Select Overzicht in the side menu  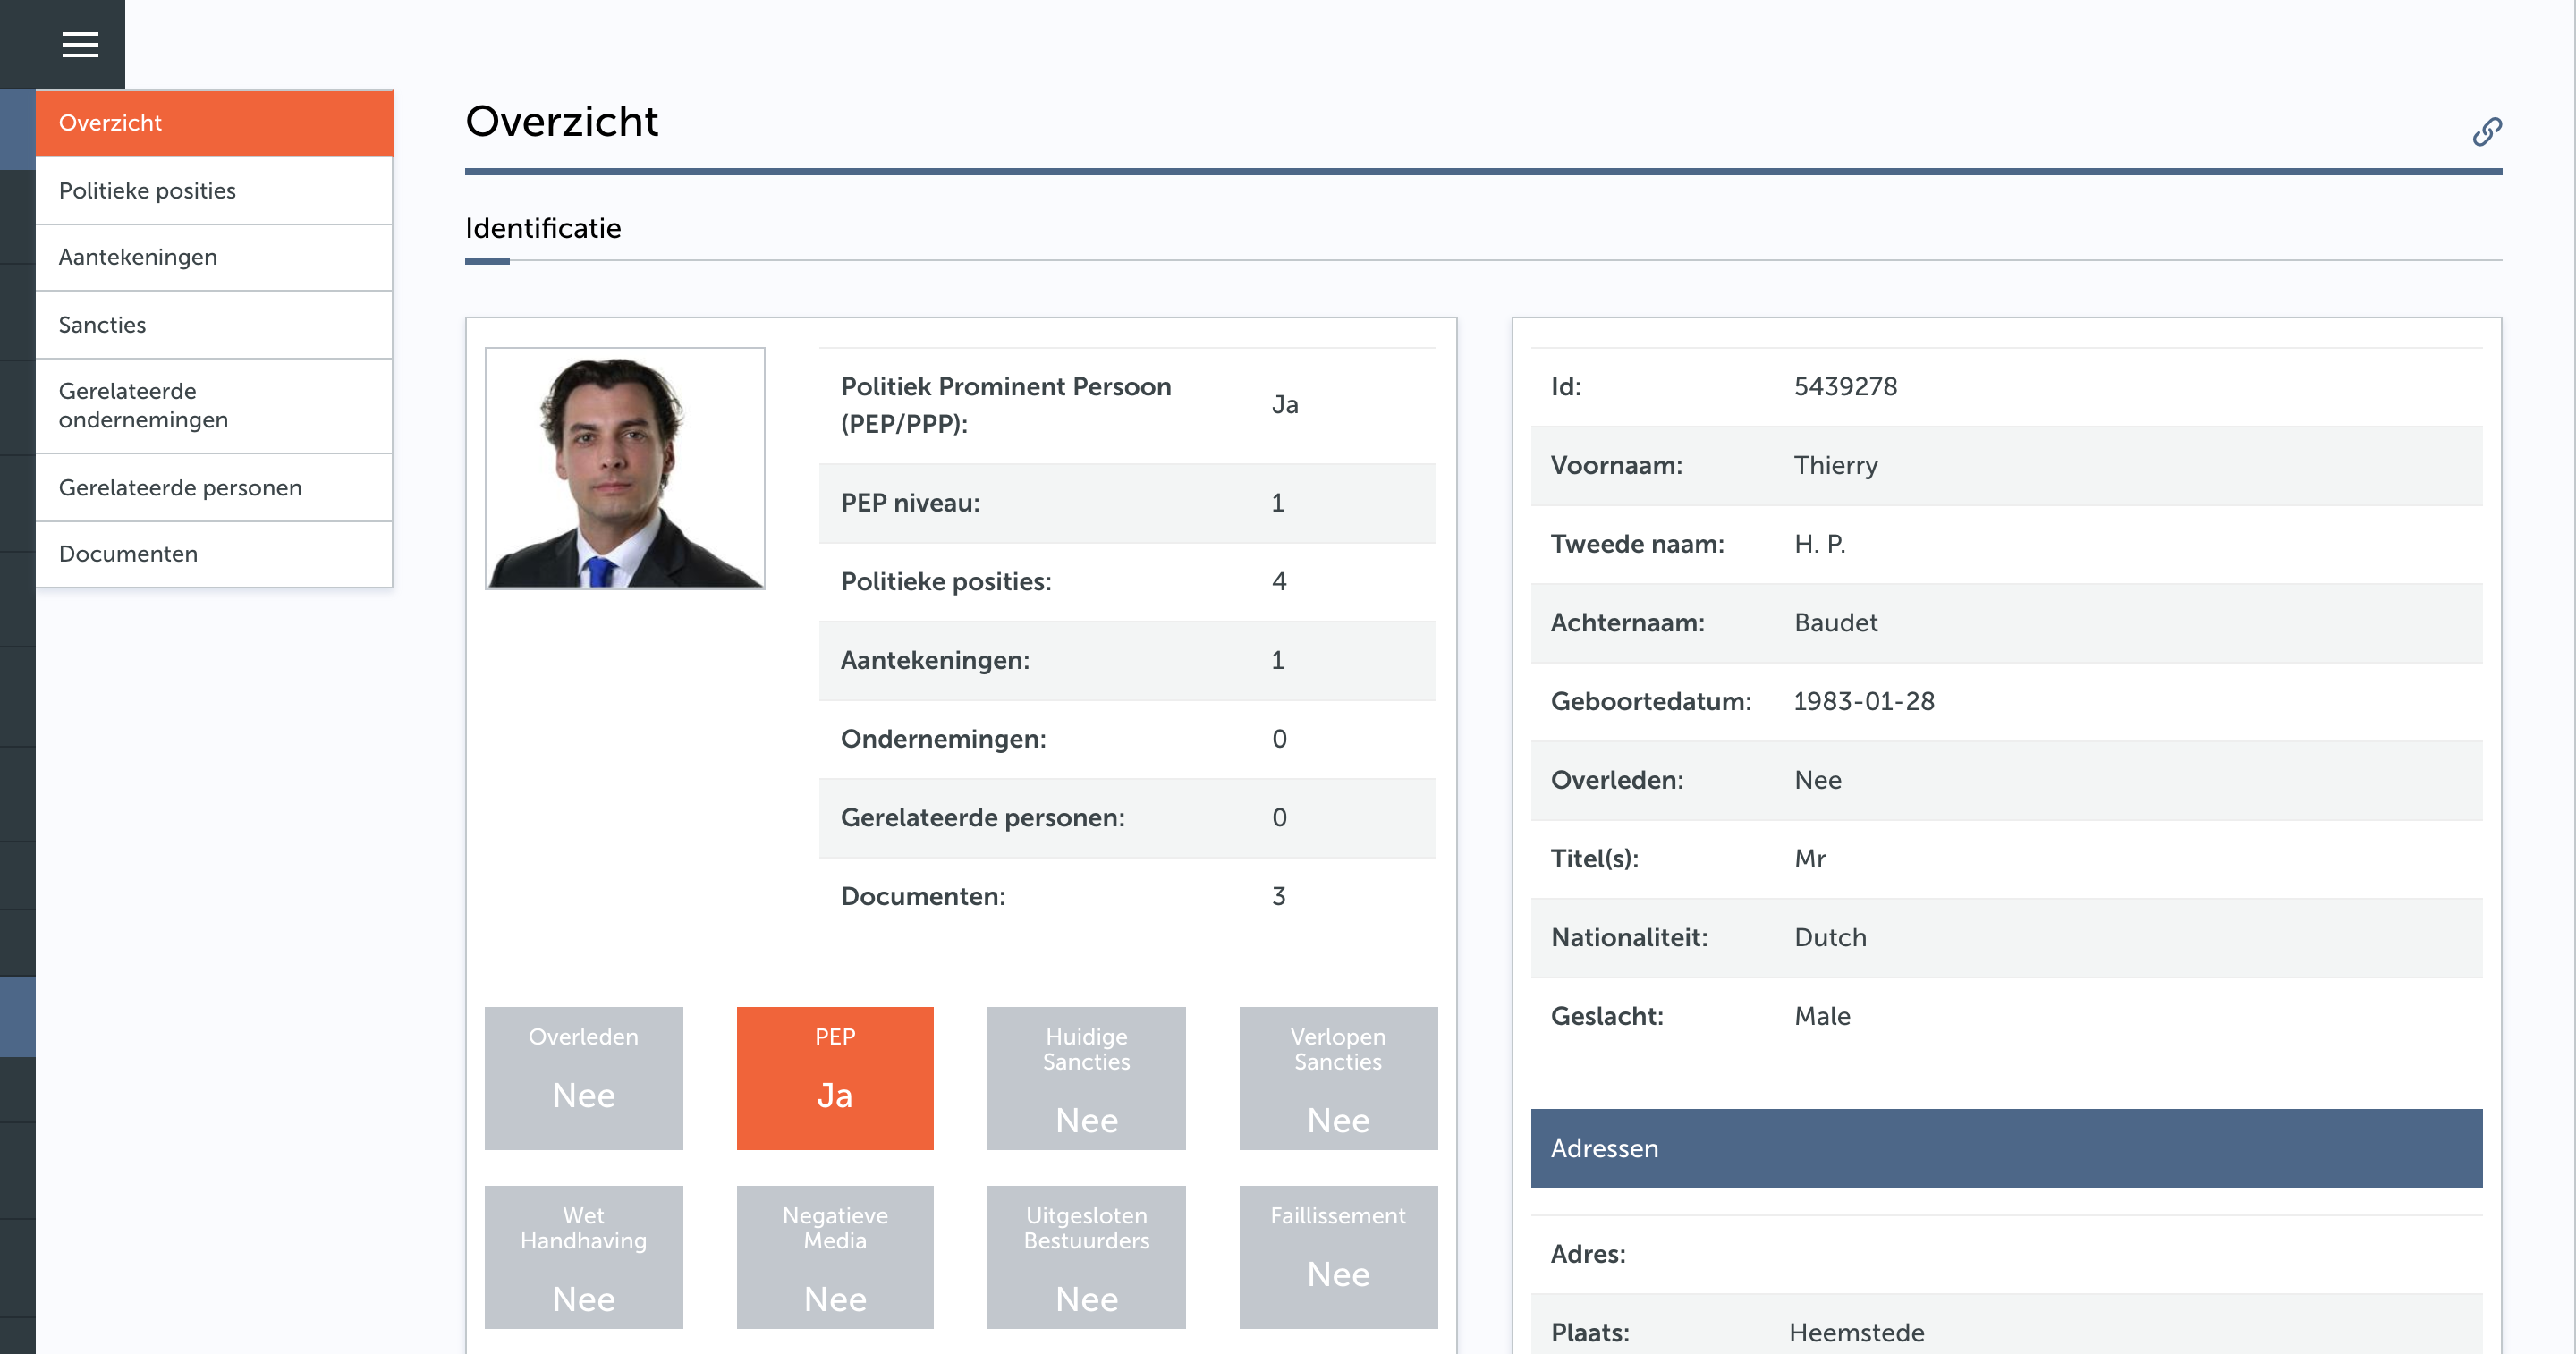coord(214,123)
